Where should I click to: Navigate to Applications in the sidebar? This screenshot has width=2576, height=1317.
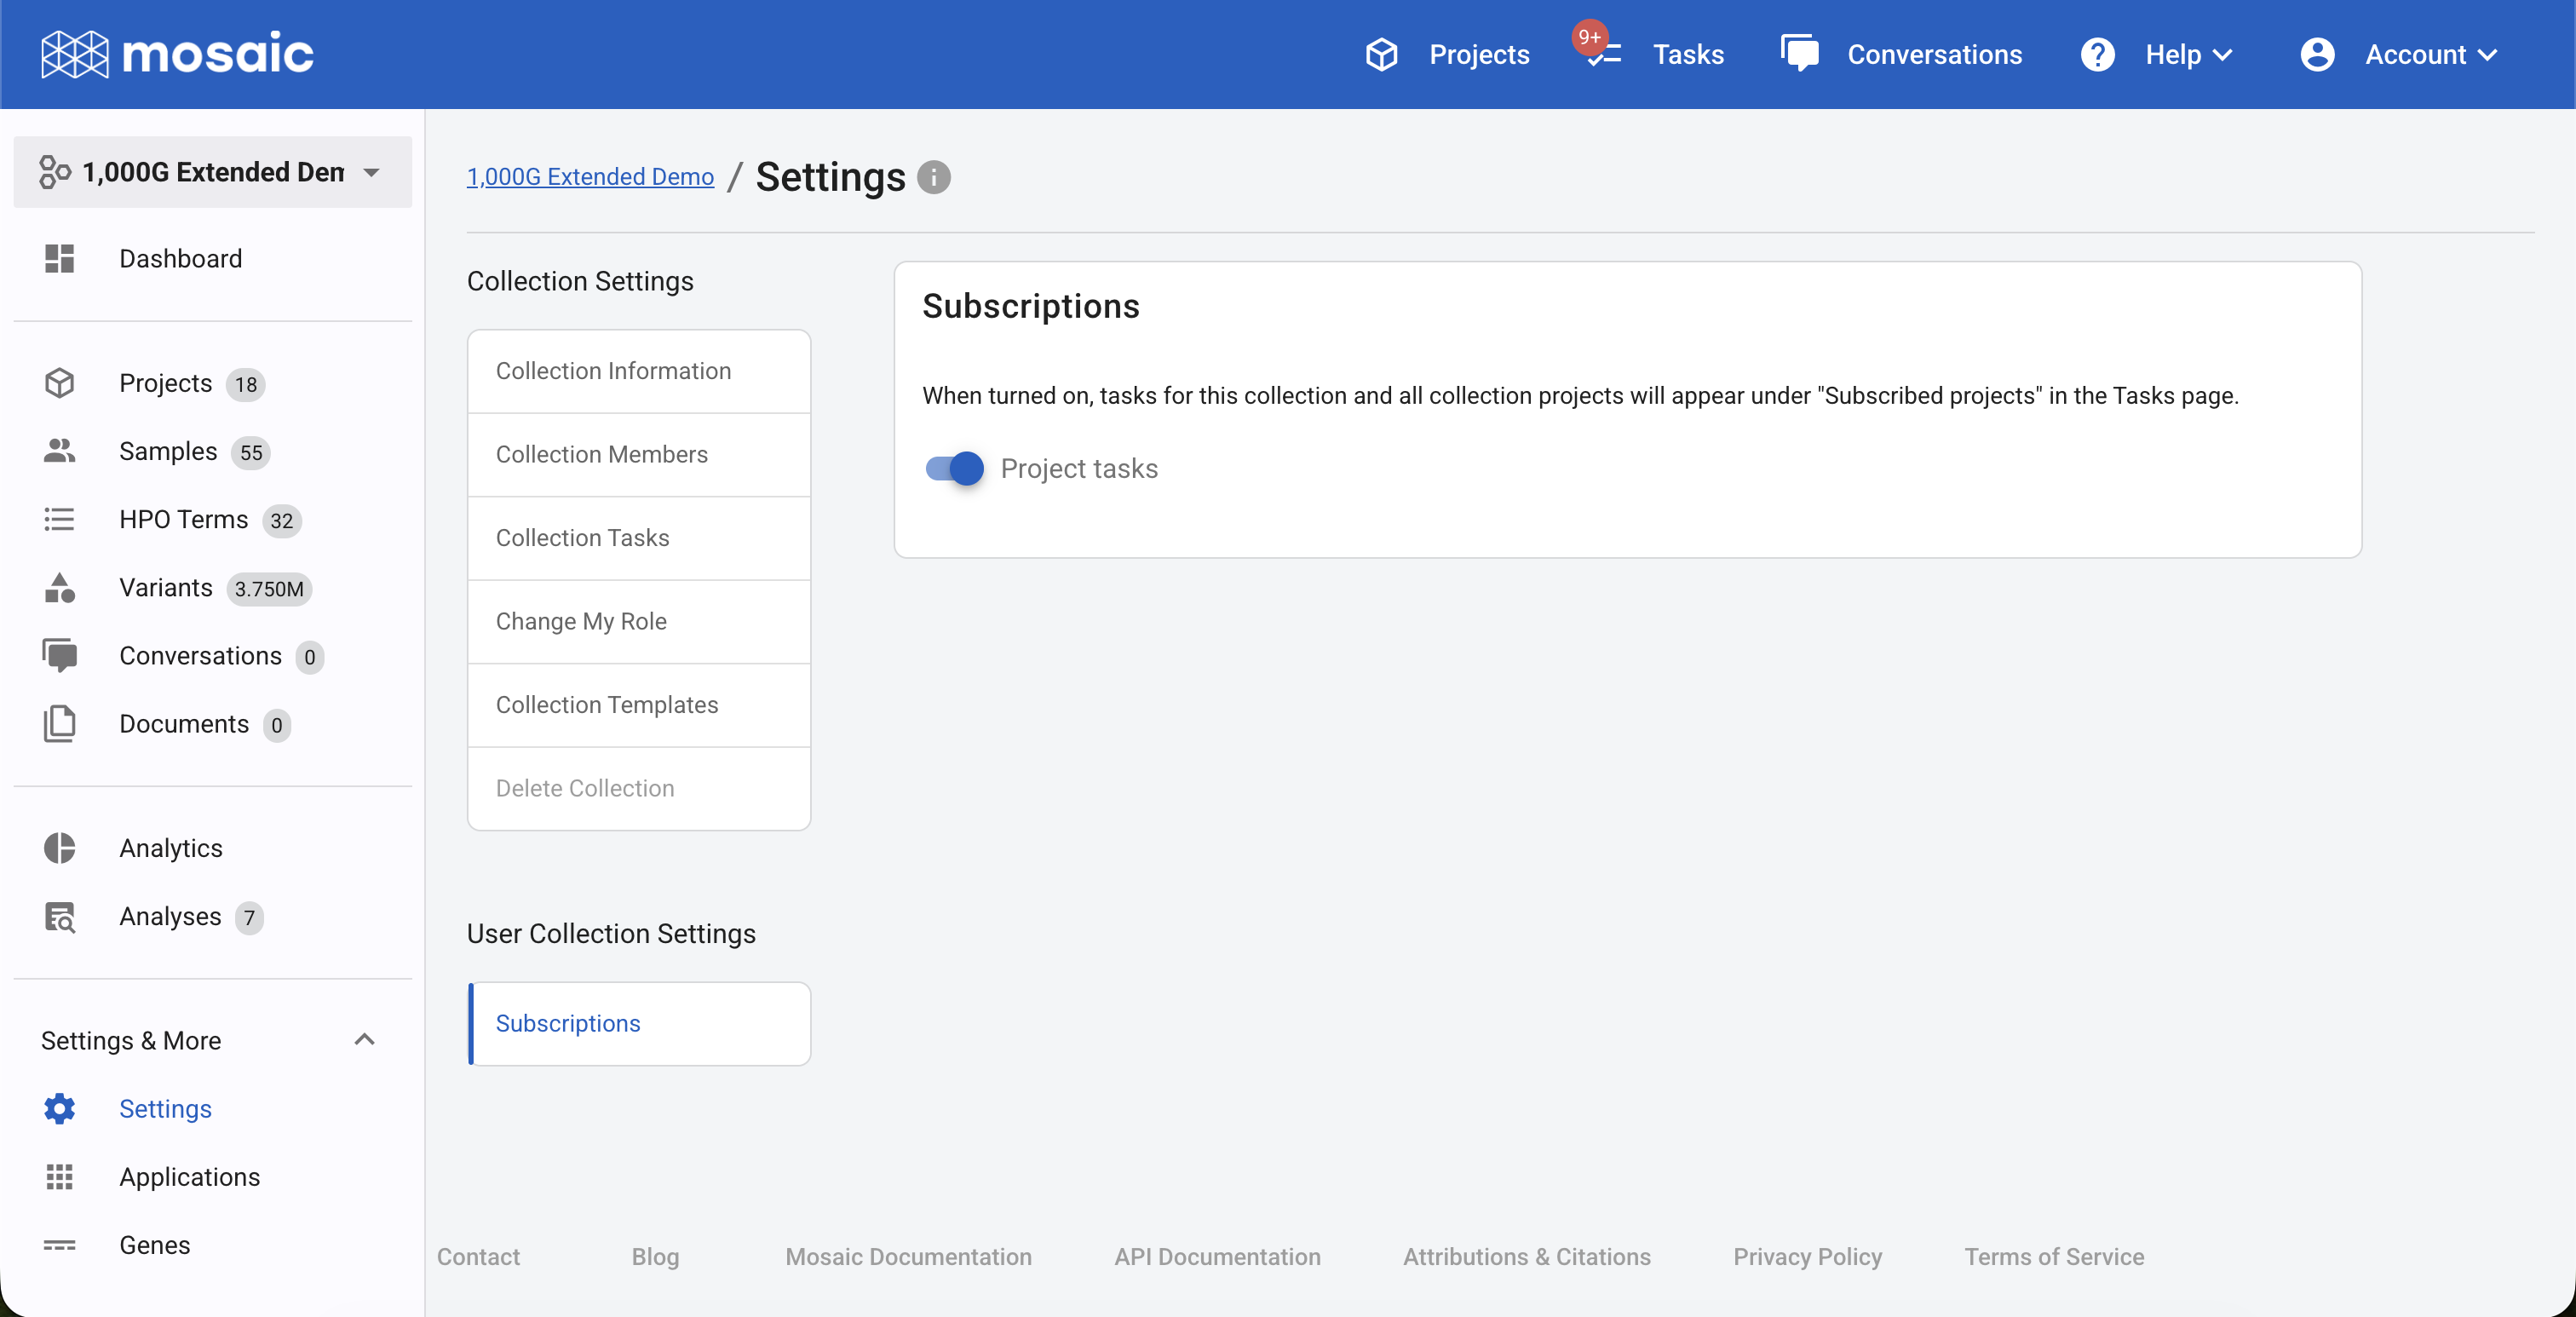[190, 1177]
